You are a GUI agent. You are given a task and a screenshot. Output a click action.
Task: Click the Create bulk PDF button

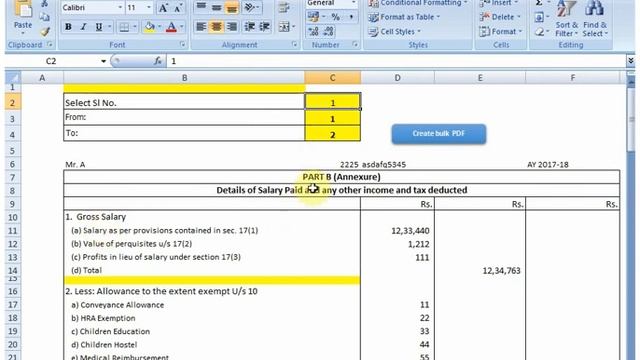tap(439, 134)
